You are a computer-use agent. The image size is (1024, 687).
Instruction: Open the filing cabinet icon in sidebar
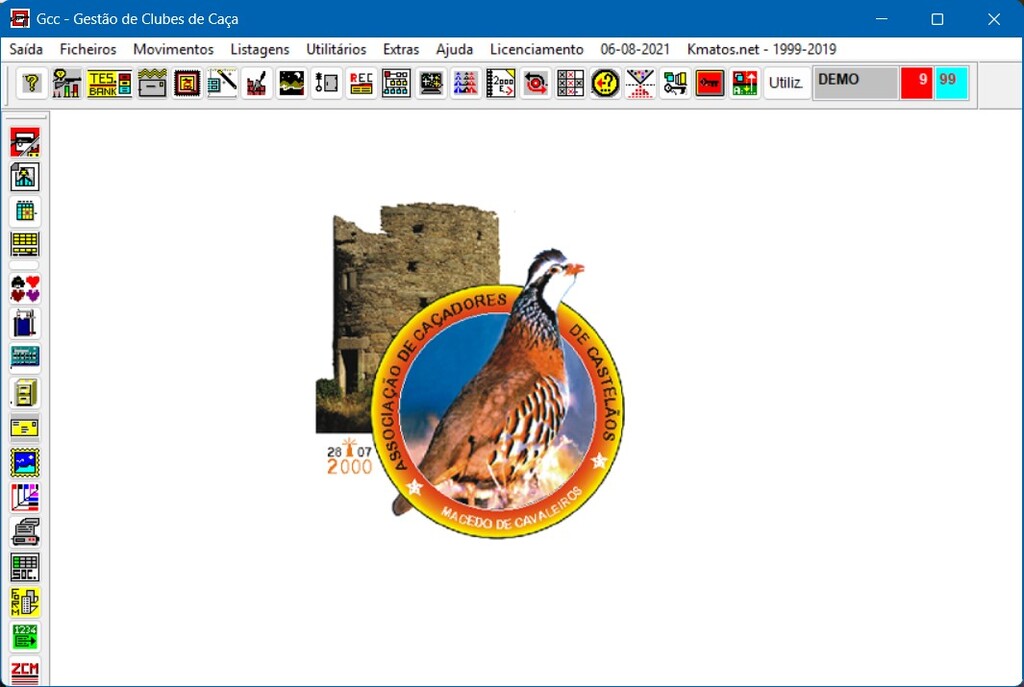coord(25,393)
